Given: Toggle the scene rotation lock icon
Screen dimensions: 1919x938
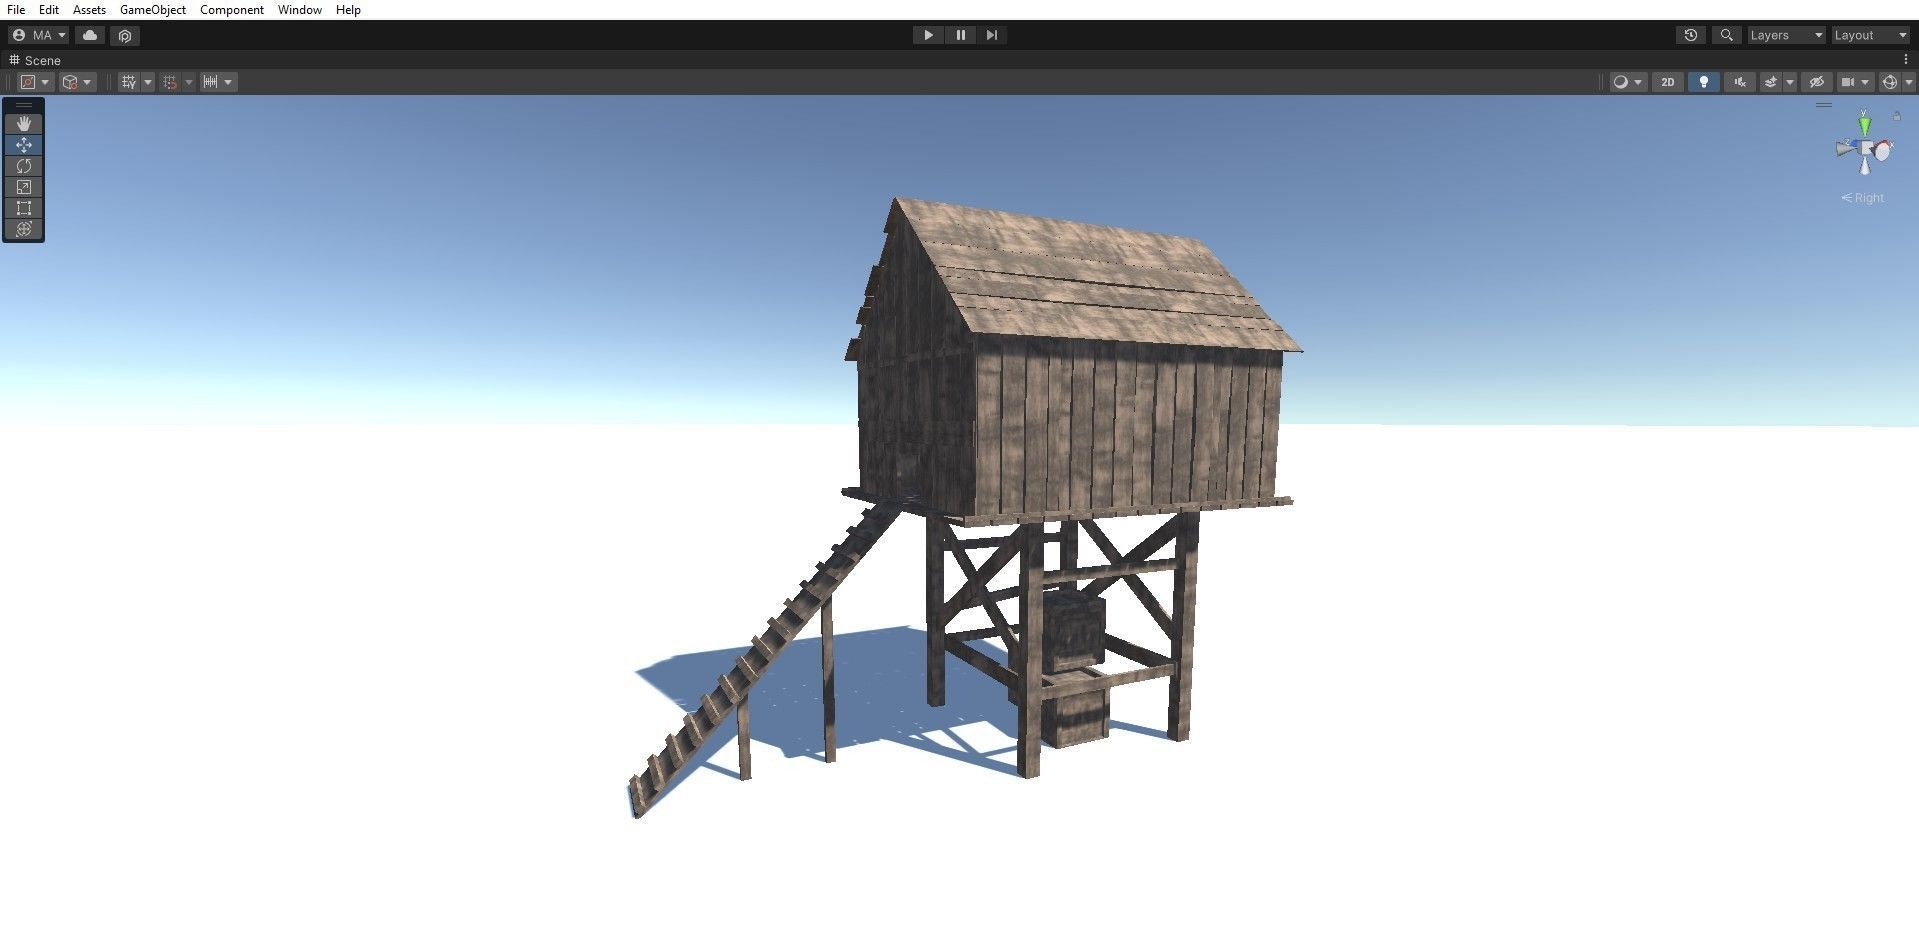Looking at the screenshot, I should pyautogui.click(x=1897, y=116).
